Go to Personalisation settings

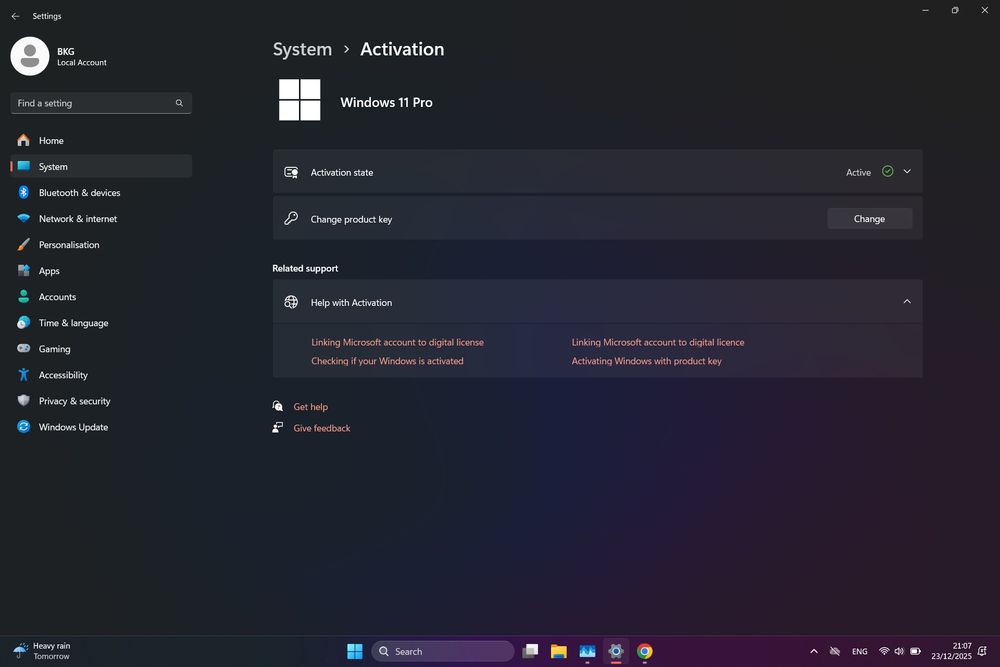coord(101,245)
